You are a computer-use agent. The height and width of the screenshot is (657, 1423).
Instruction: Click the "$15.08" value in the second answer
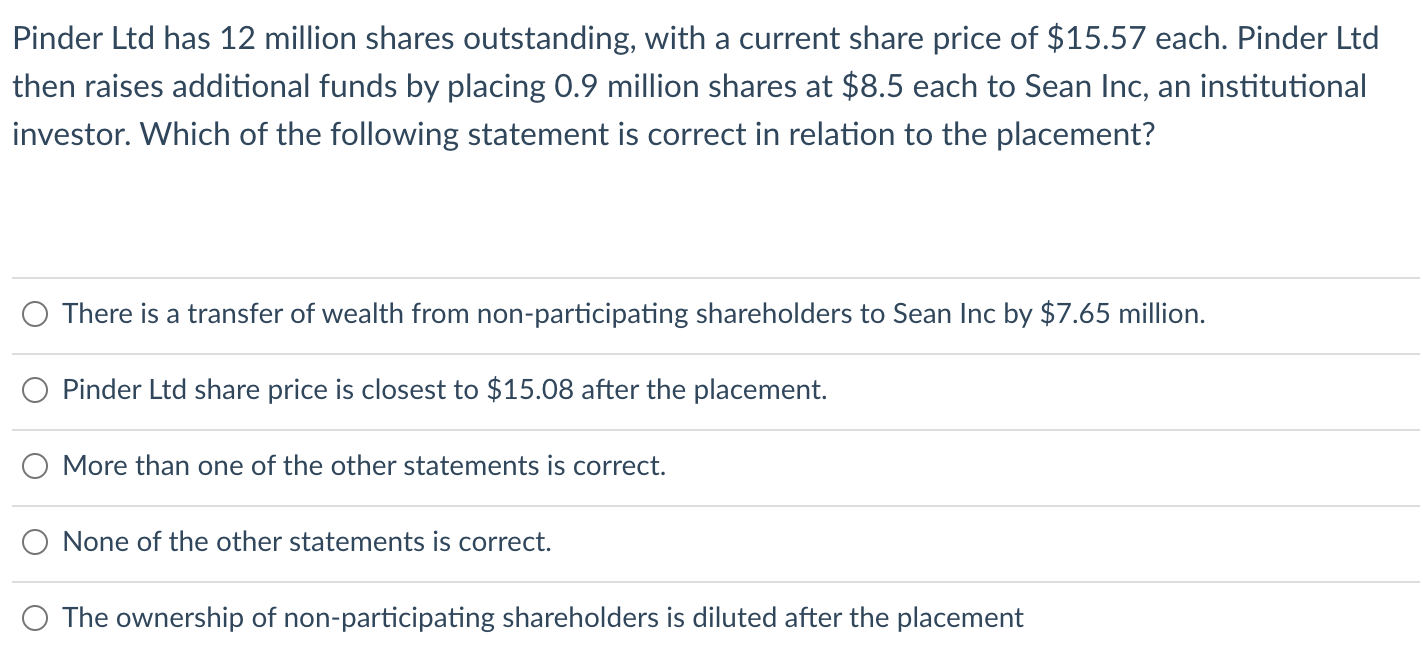pos(530,390)
